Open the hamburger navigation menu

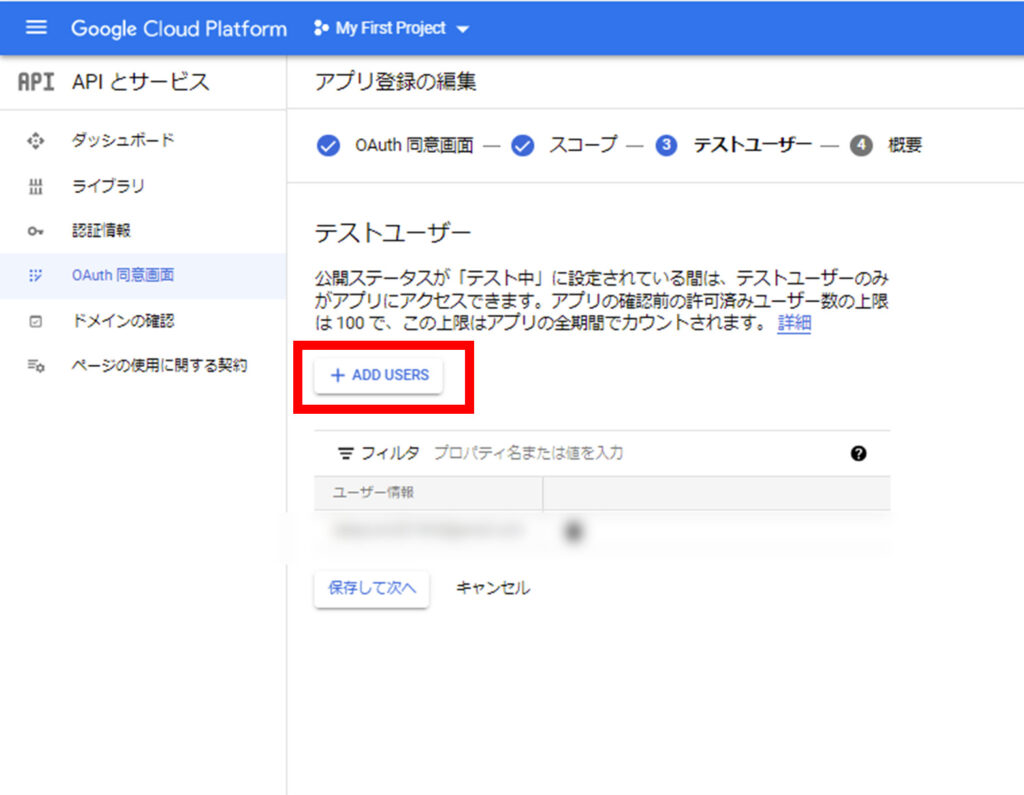[x=36, y=28]
